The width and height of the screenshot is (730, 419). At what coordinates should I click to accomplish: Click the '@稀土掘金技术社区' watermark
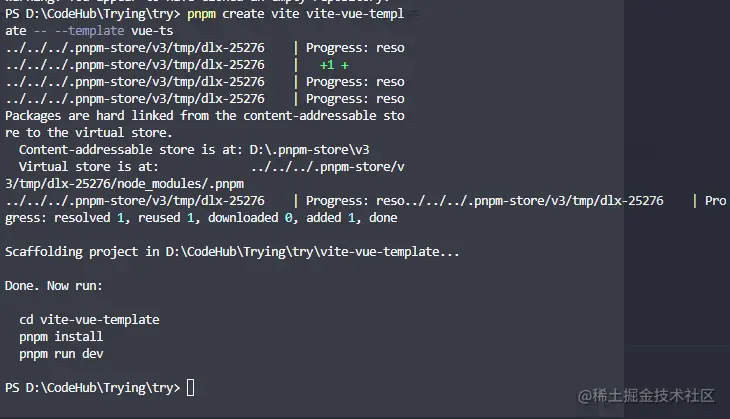point(646,396)
